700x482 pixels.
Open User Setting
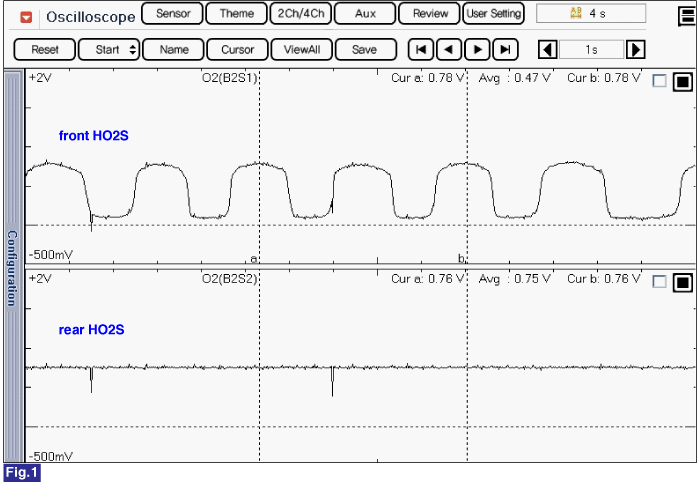(x=493, y=13)
